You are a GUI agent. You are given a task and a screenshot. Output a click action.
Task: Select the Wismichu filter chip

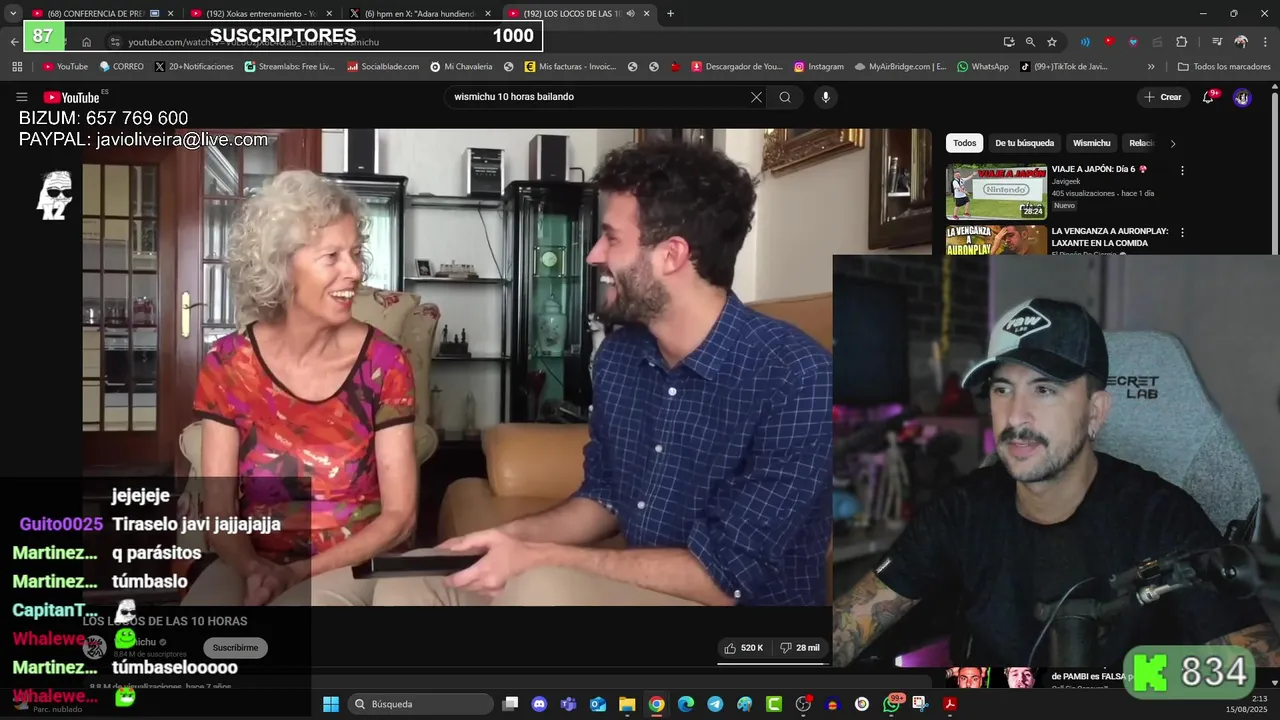click(1091, 143)
